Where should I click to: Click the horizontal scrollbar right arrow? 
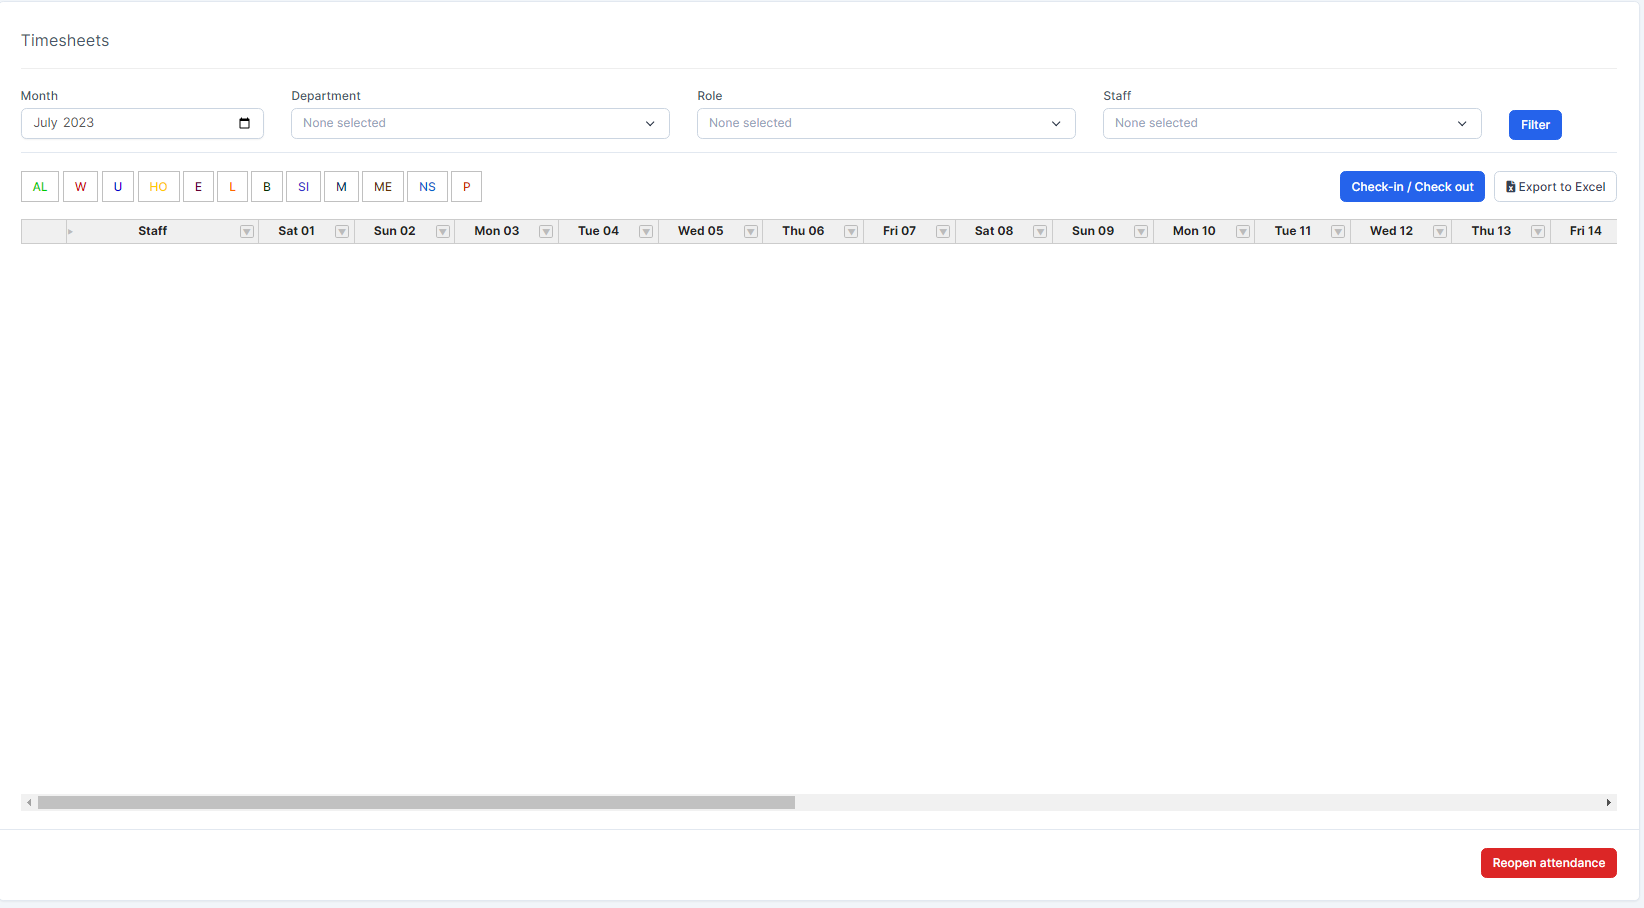click(1608, 802)
